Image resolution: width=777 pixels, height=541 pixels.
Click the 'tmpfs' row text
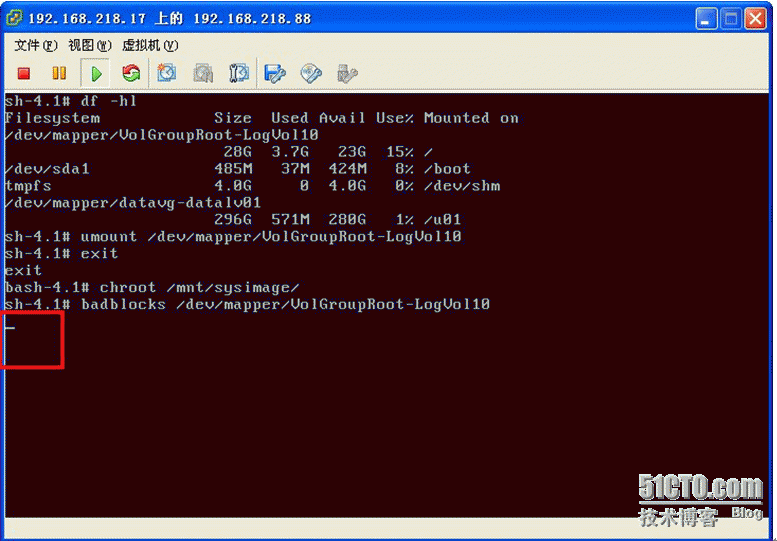click(28, 186)
